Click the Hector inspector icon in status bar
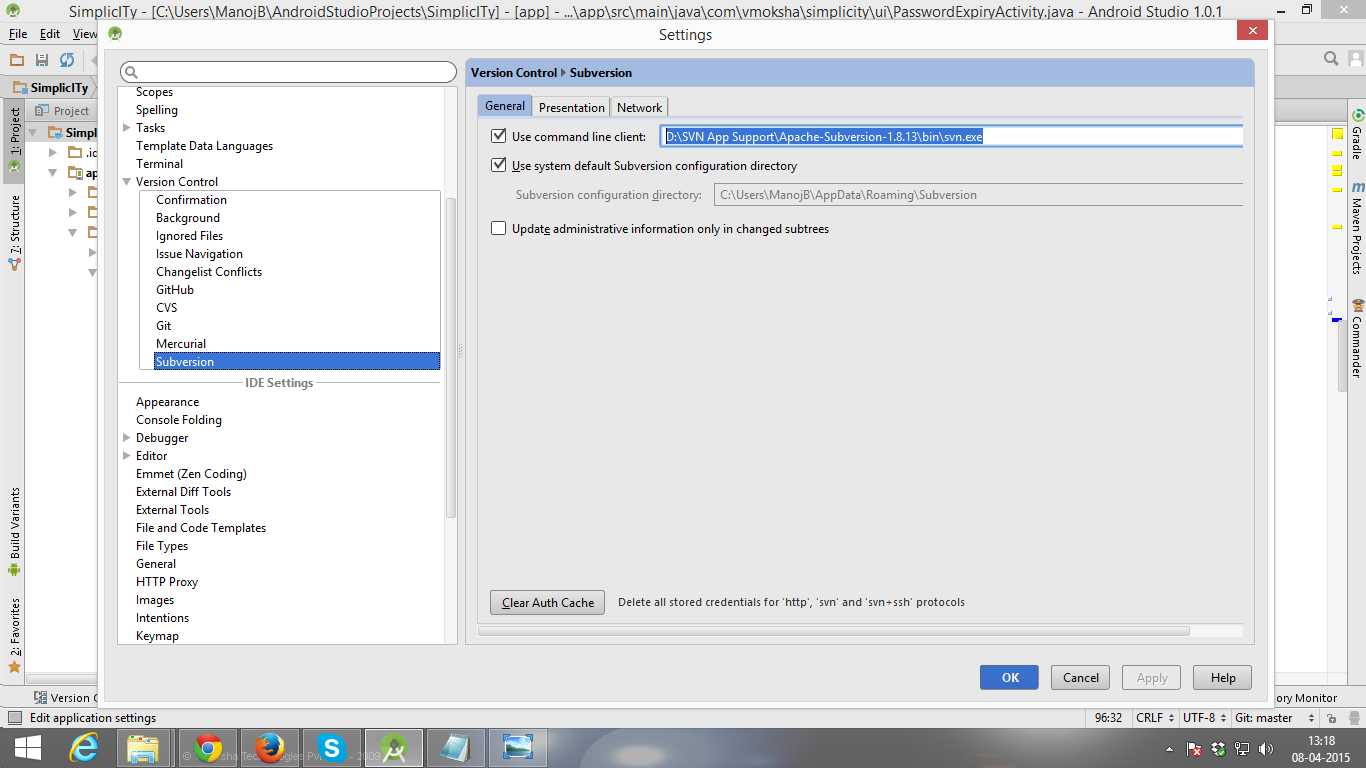 tap(1353, 718)
